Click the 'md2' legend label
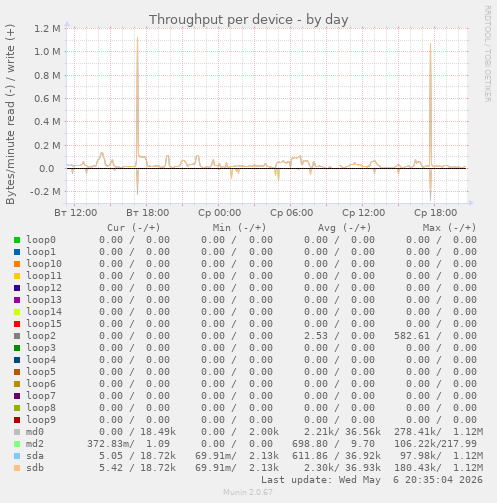 pyautogui.click(x=35, y=444)
